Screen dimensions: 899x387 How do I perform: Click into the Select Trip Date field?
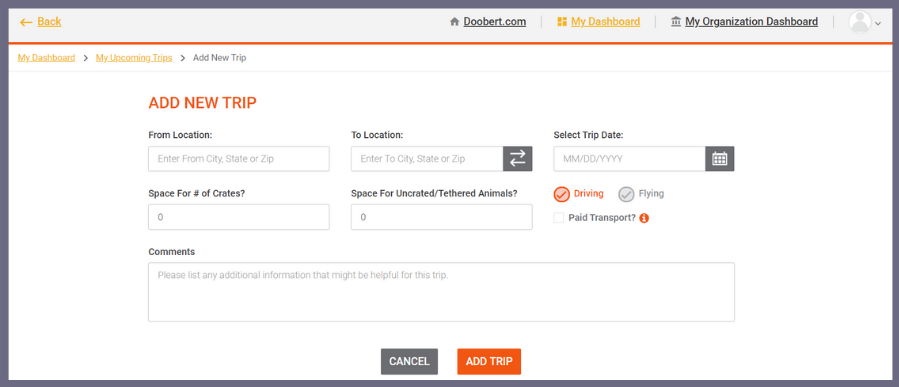(630, 159)
